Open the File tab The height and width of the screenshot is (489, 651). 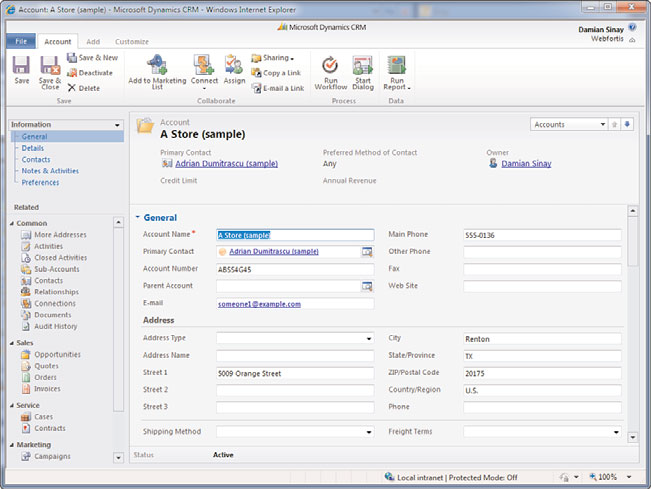tap(21, 42)
